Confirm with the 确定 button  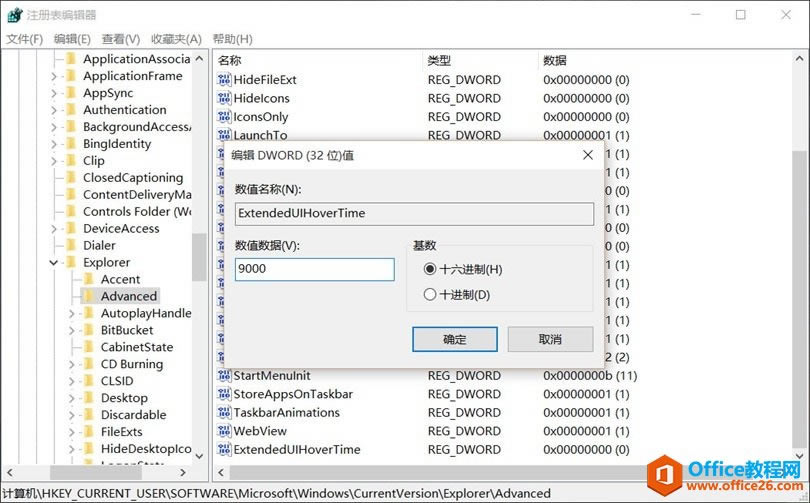click(x=455, y=339)
